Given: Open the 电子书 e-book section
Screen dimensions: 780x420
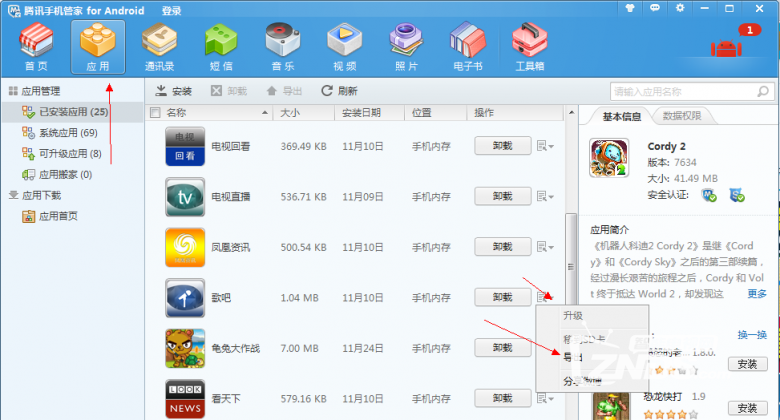Looking at the screenshot, I should point(468,47).
